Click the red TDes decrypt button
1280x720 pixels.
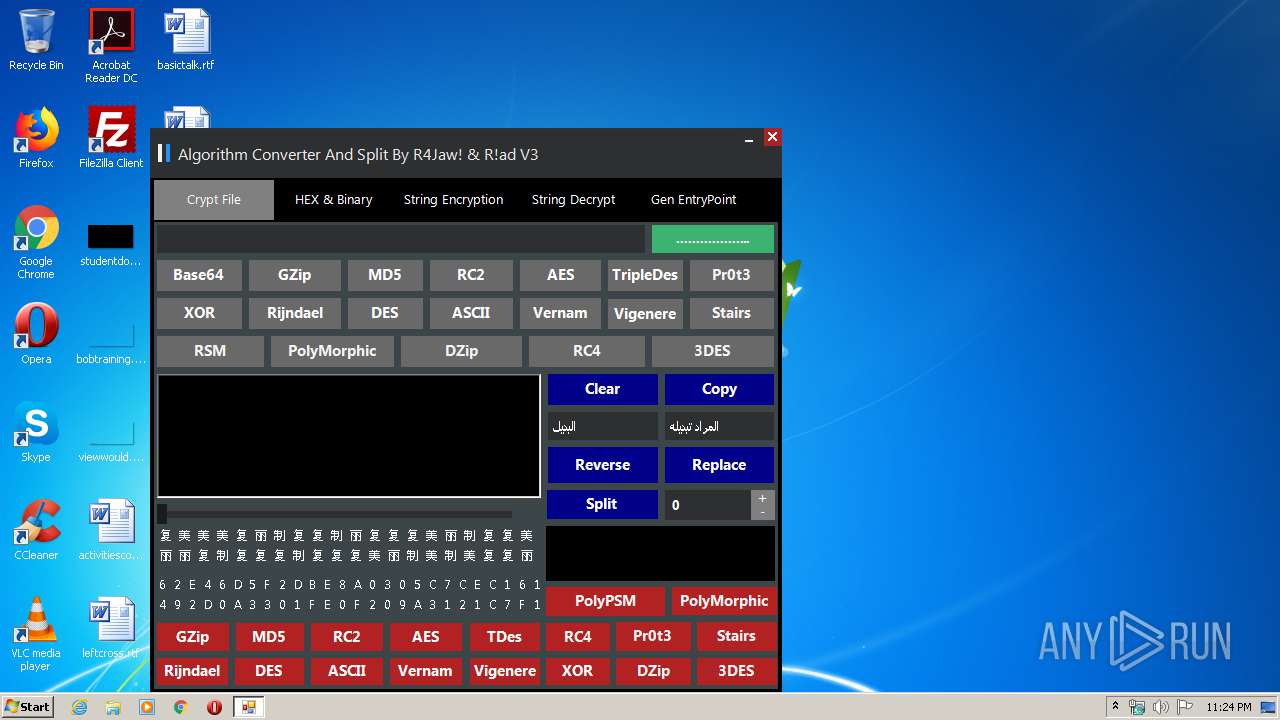coord(504,637)
